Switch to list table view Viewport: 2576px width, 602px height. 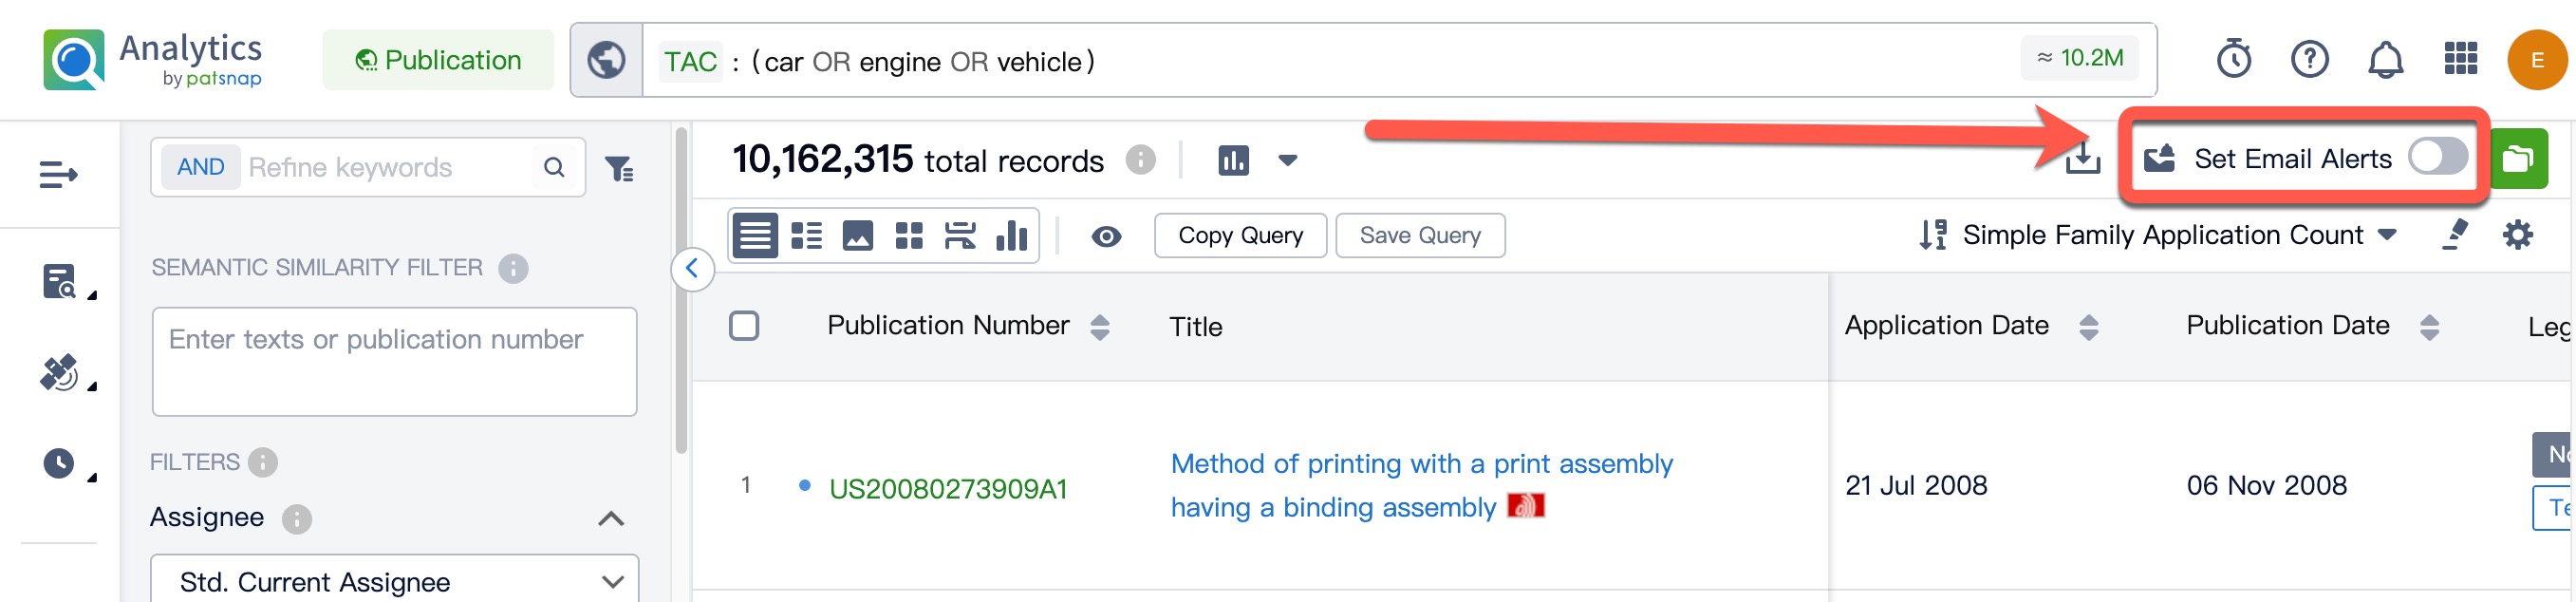point(755,236)
